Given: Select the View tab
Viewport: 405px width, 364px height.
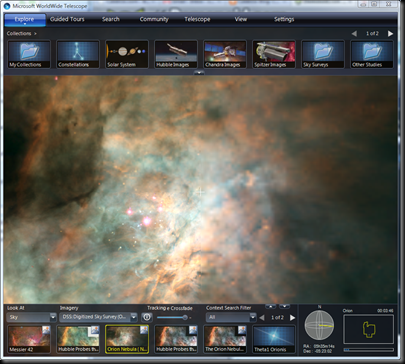Looking at the screenshot, I should click(x=241, y=19).
